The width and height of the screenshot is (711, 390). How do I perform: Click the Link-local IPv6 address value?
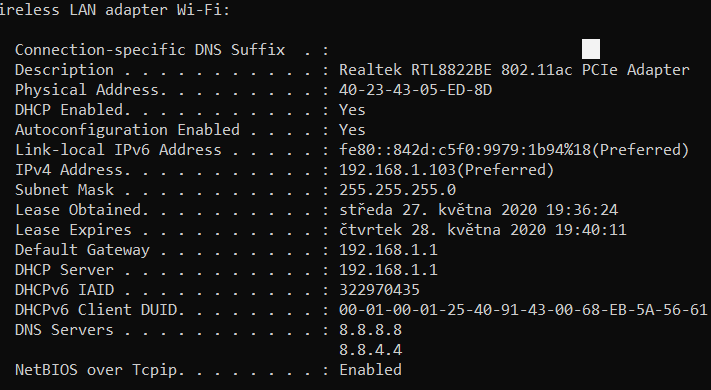click(x=514, y=150)
